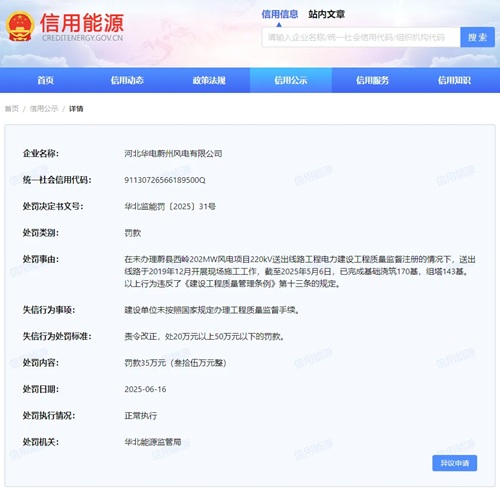
Task: Click the national emblem logo
Action: click(x=20, y=26)
